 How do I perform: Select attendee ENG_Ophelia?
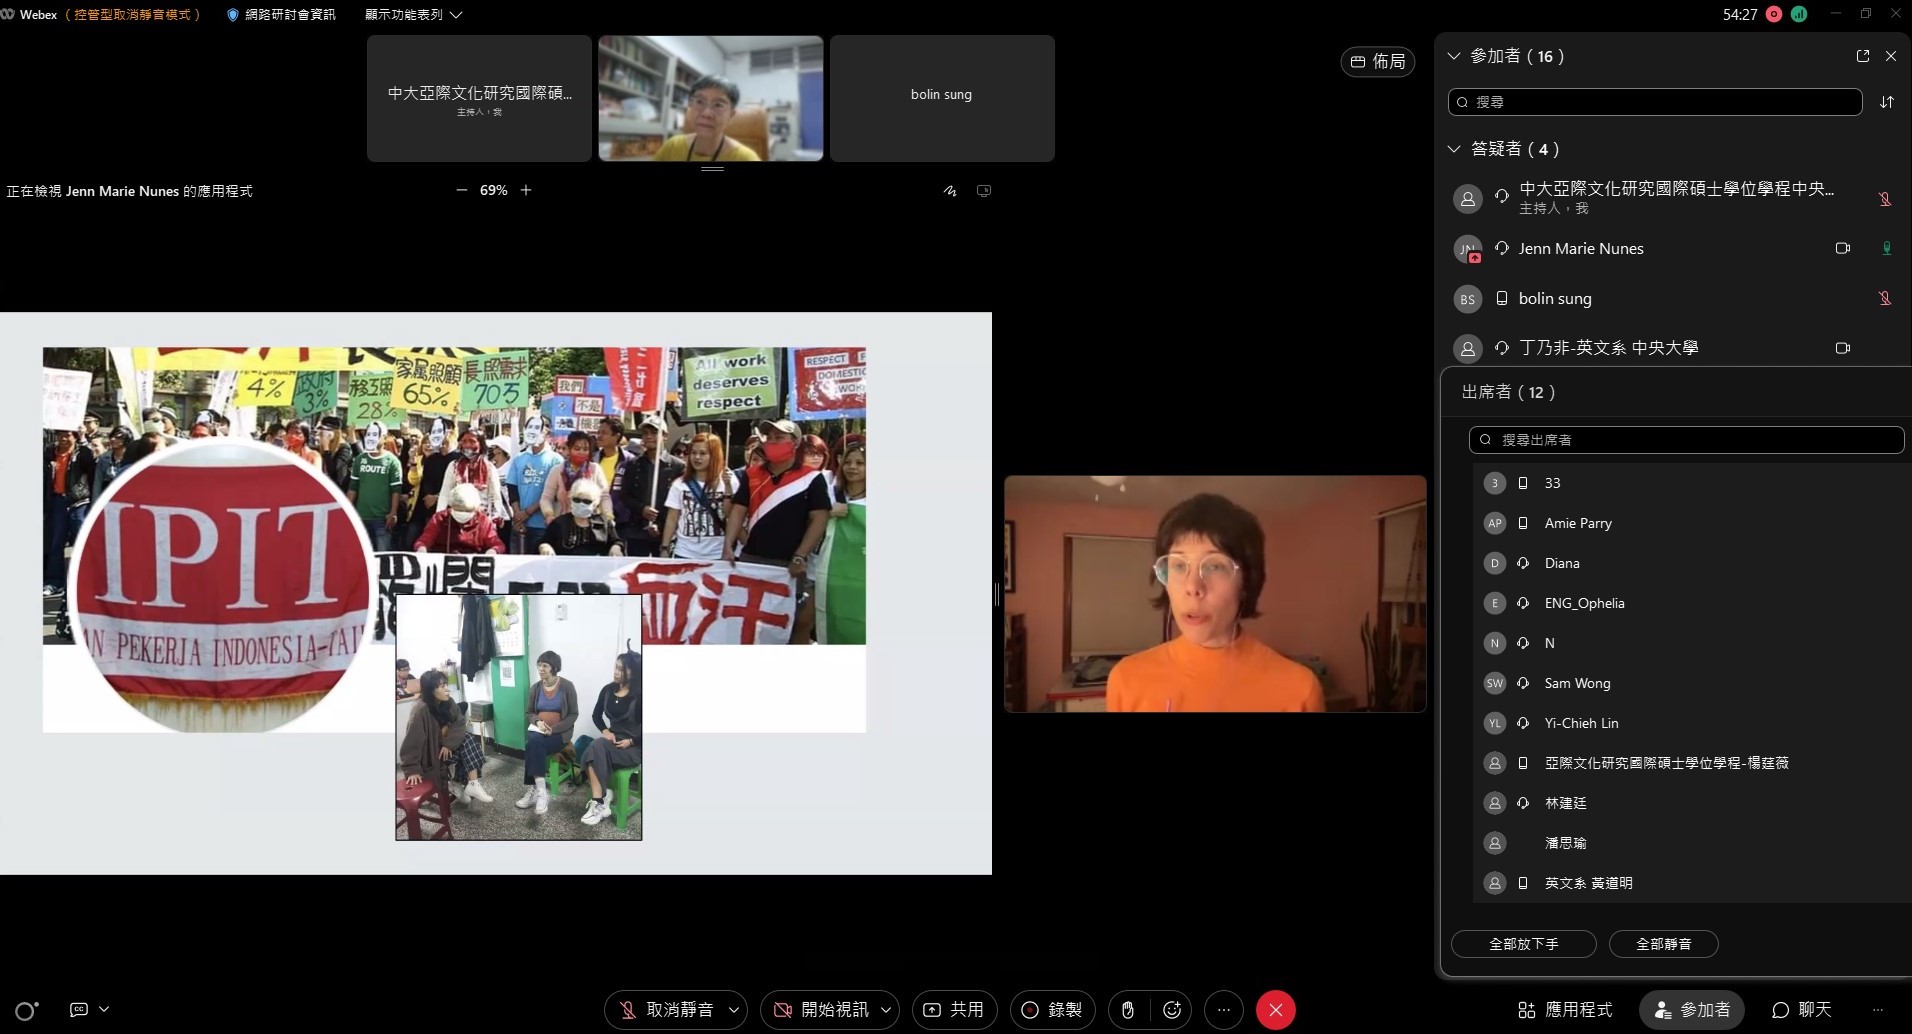point(1690,603)
